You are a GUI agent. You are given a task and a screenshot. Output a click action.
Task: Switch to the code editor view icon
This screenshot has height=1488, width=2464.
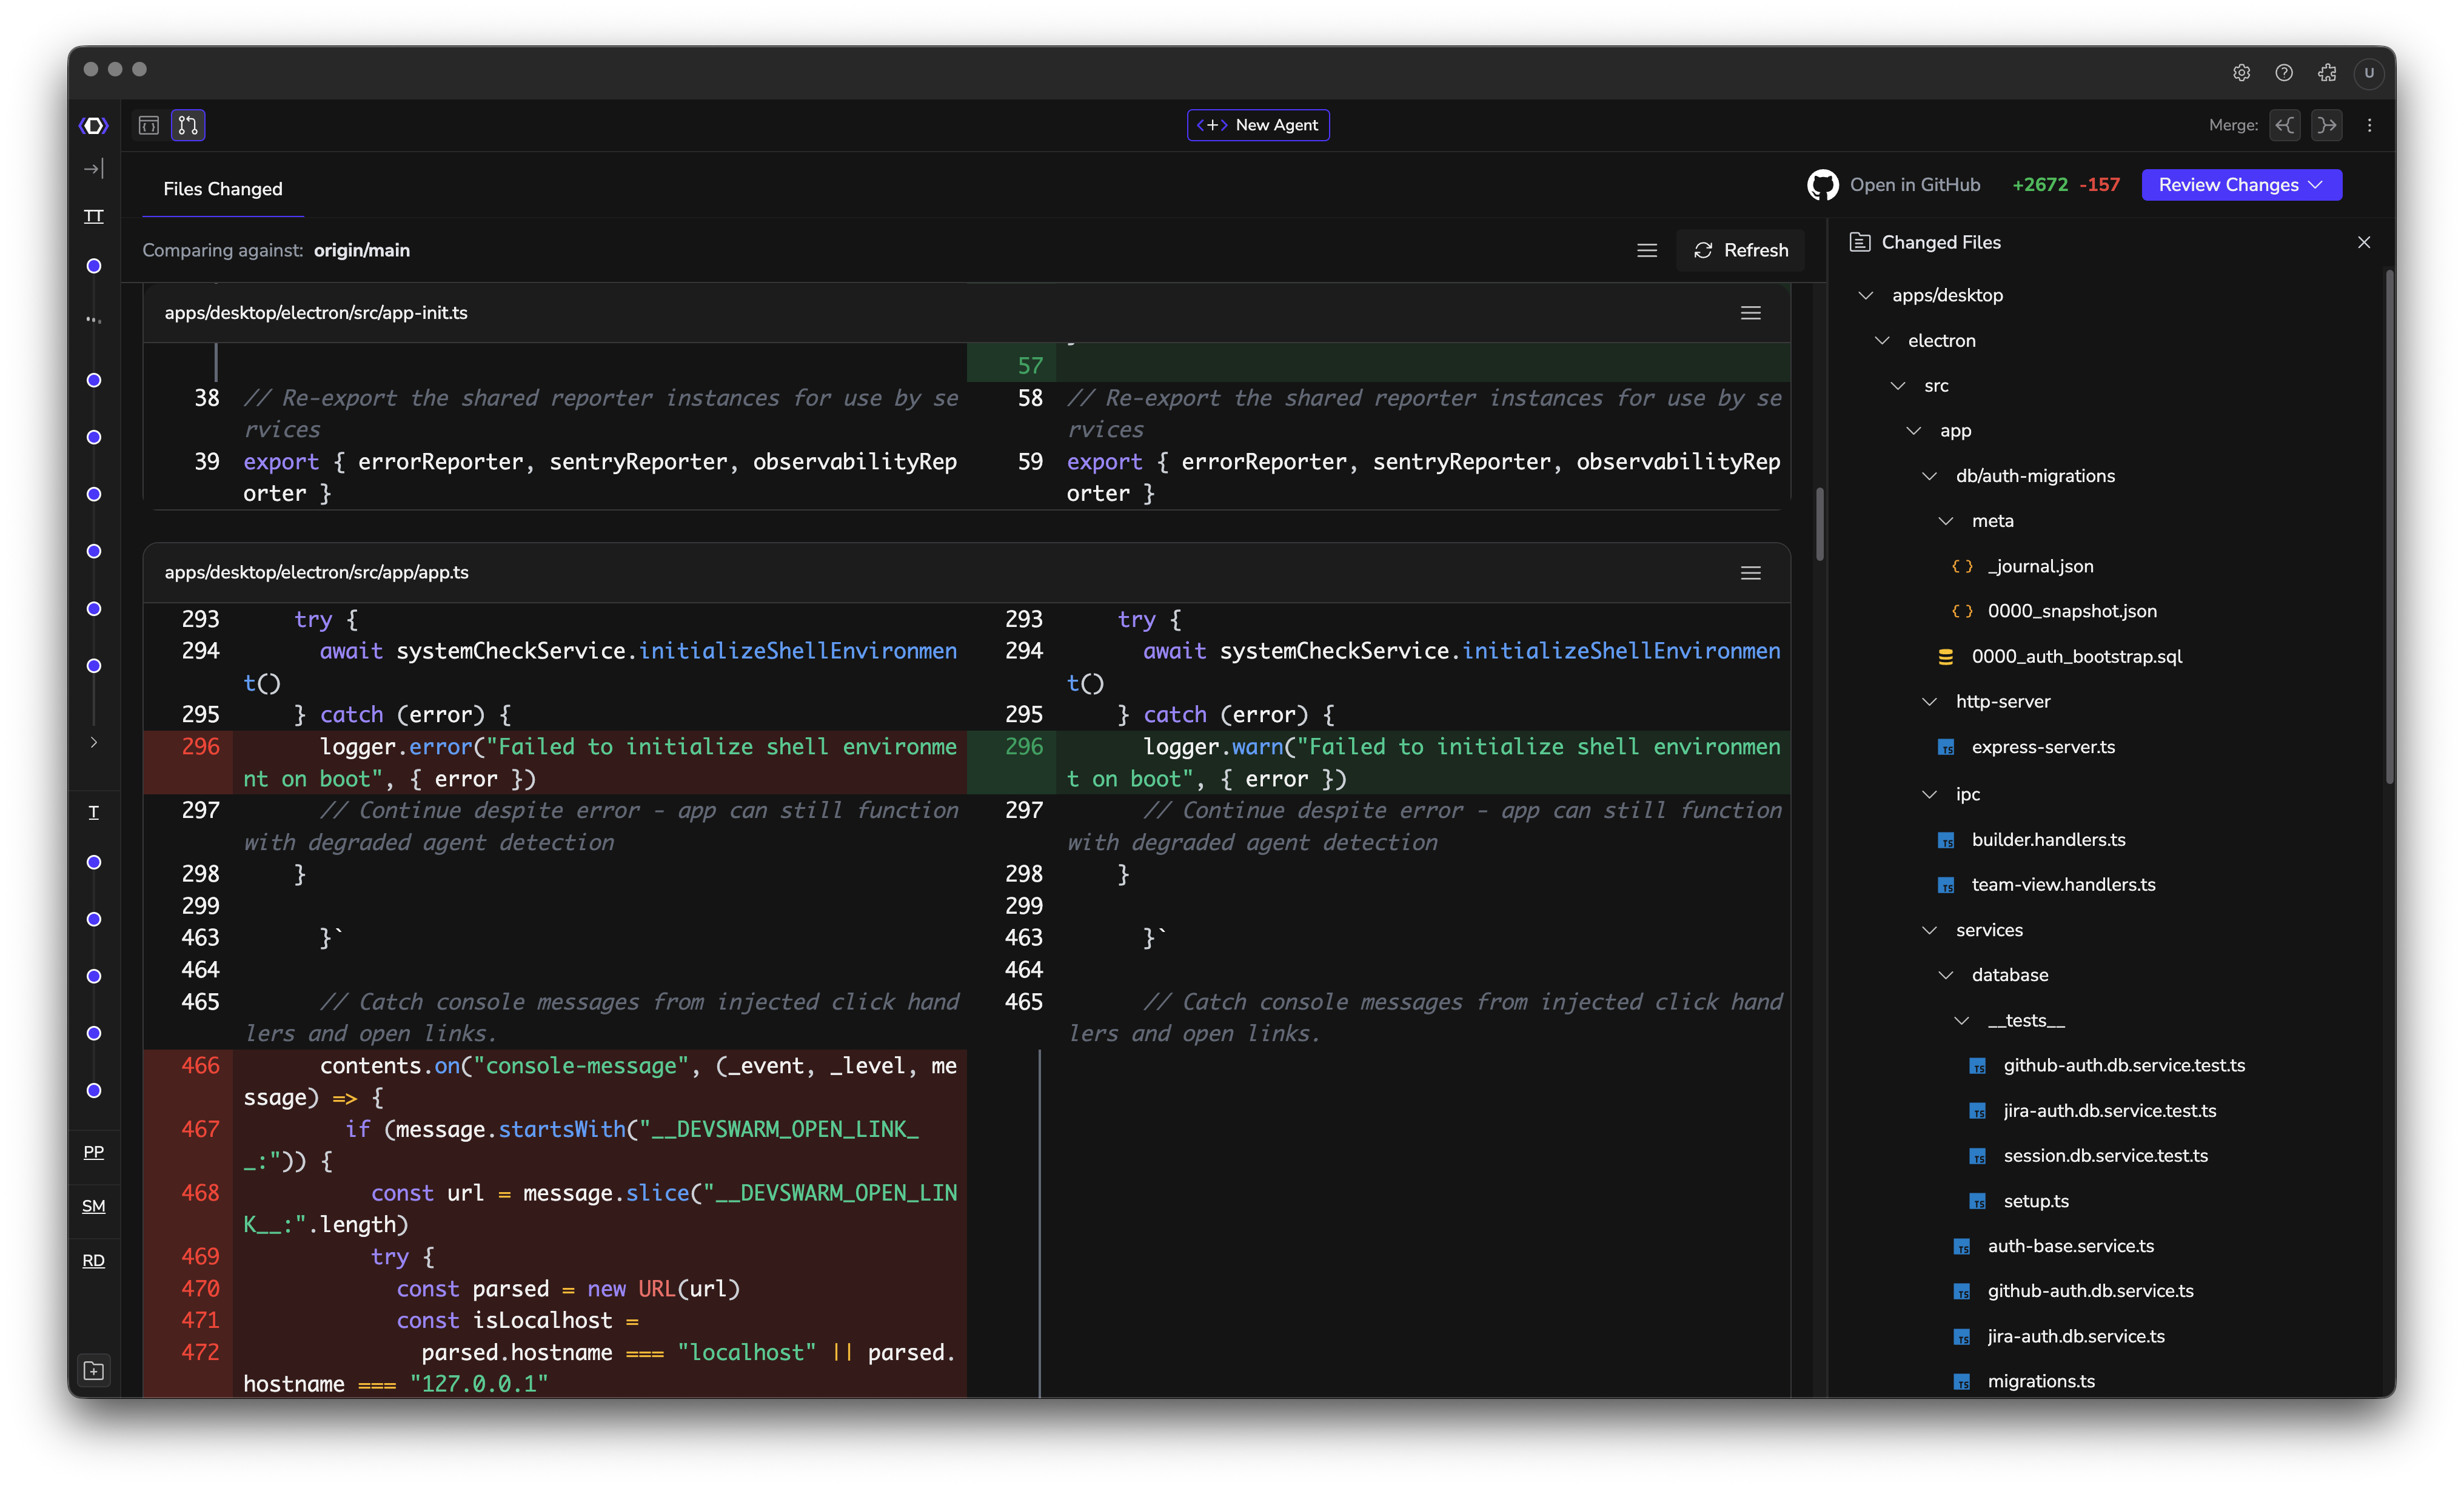pos(149,125)
